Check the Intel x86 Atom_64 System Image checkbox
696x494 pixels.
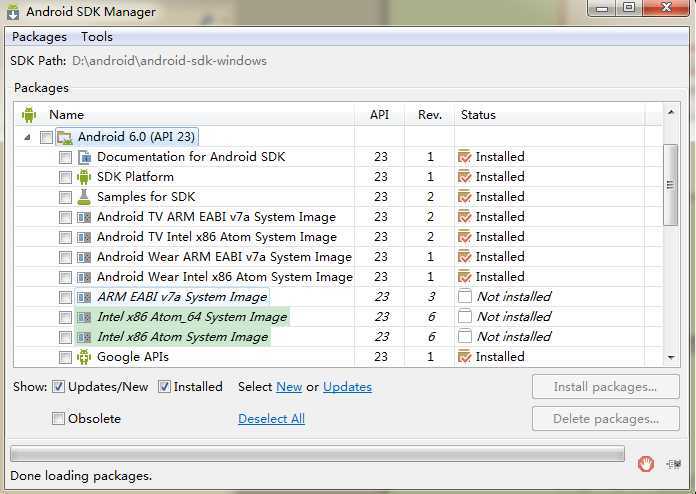[x=65, y=317]
